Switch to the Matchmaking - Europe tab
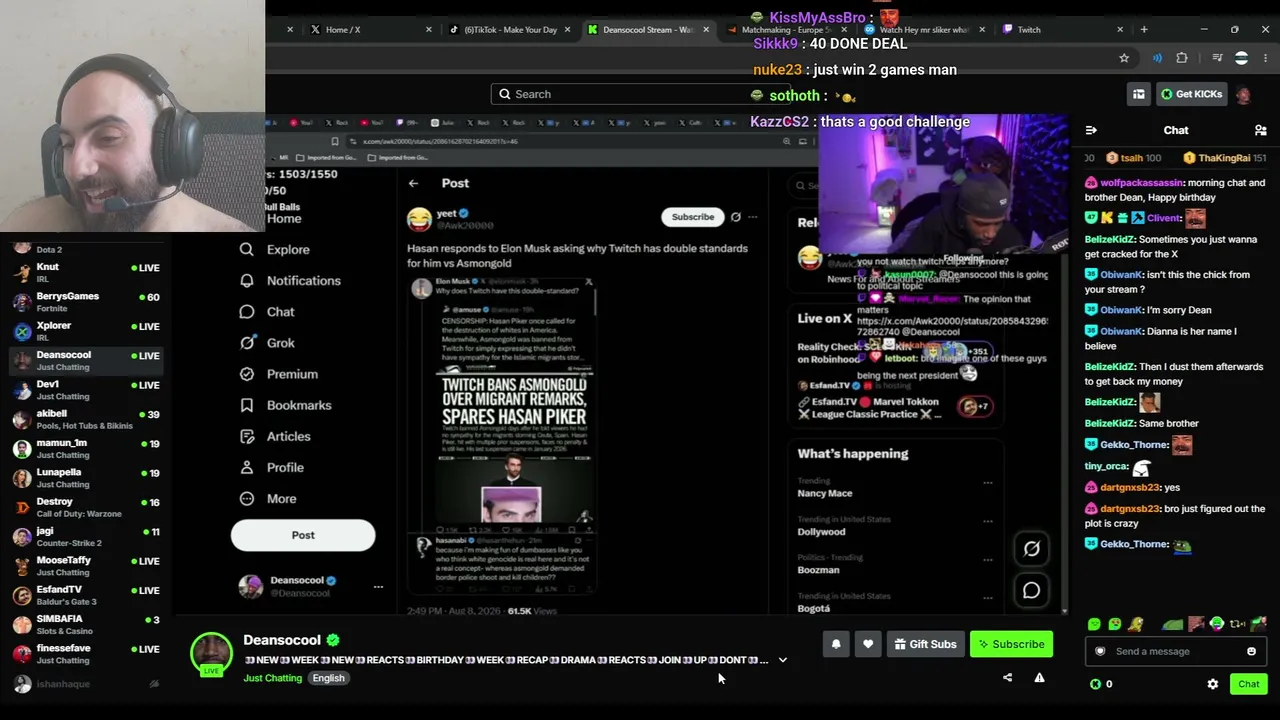 point(785,30)
